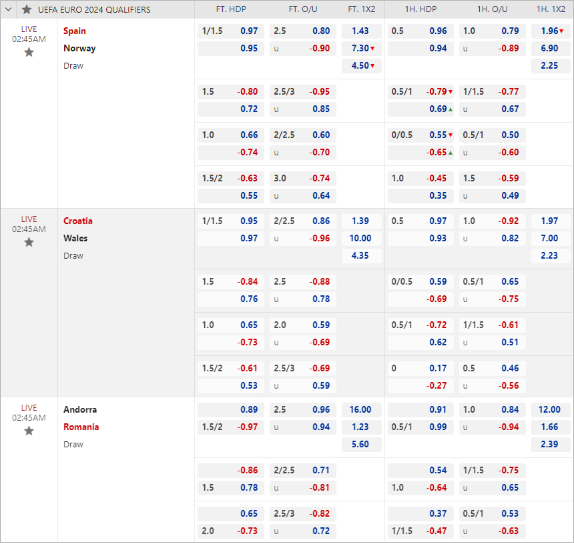574x543 pixels.
Task: Choose Spain first-half win odds 1.96
Action: (551, 31)
